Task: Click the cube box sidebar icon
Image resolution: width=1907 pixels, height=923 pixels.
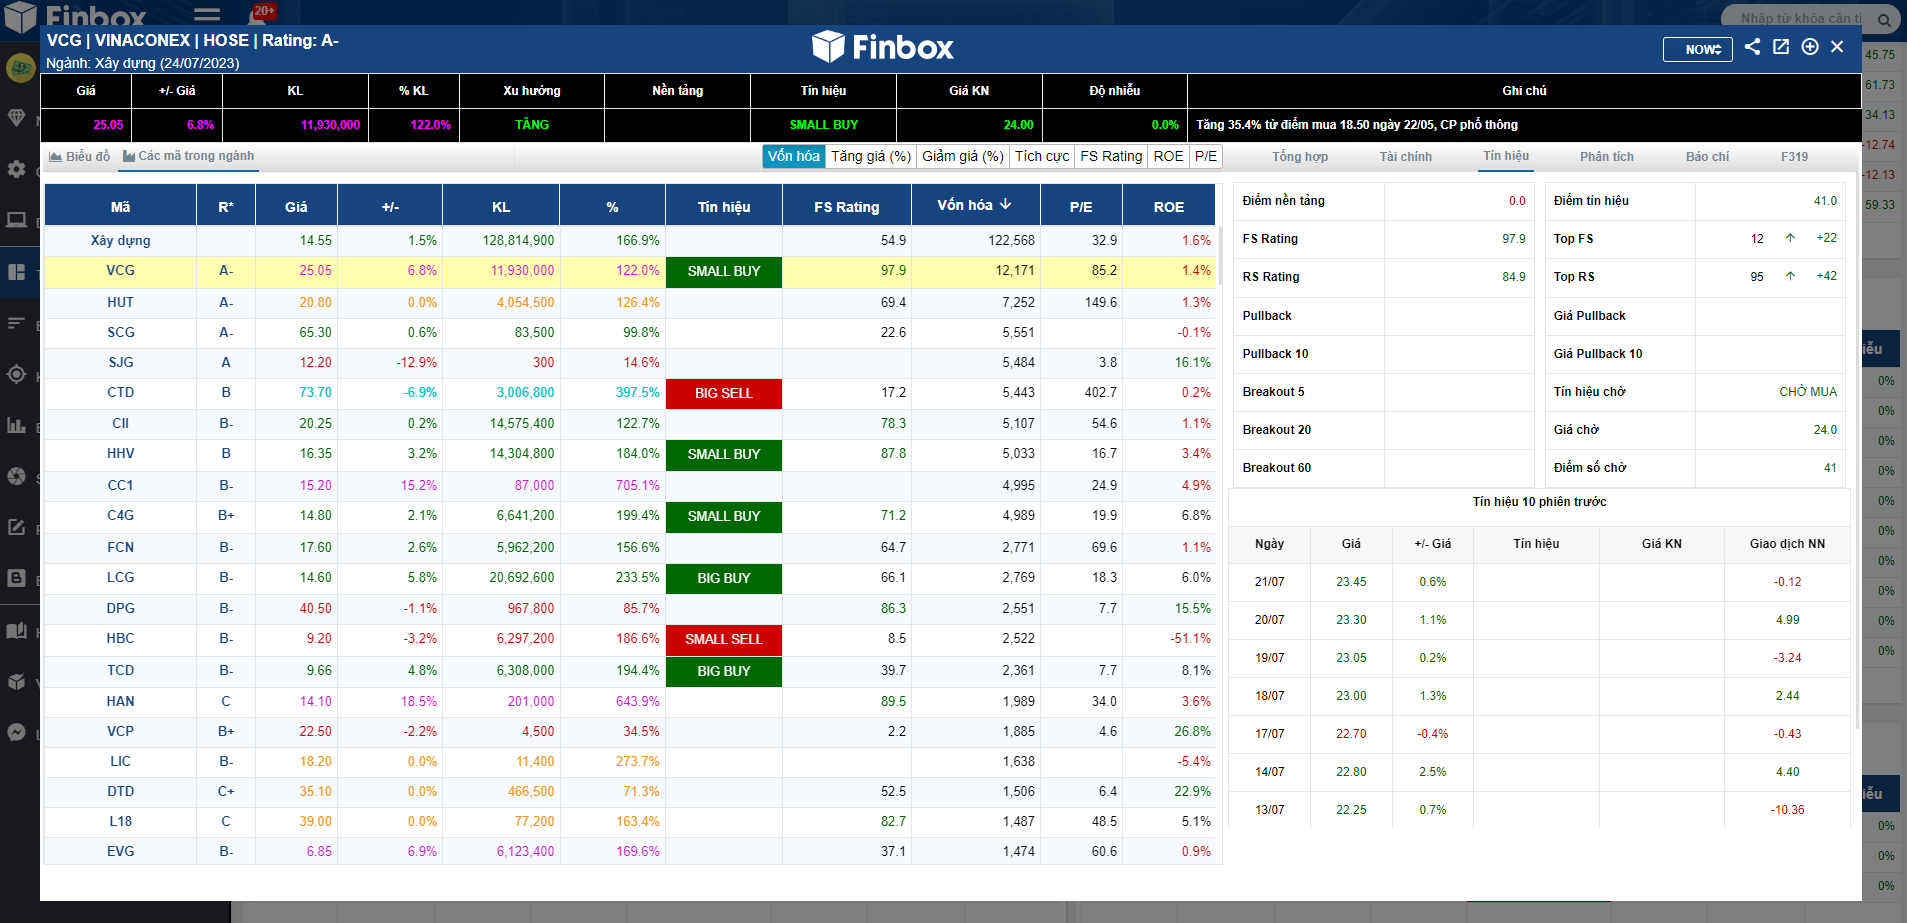Action: (17, 682)
